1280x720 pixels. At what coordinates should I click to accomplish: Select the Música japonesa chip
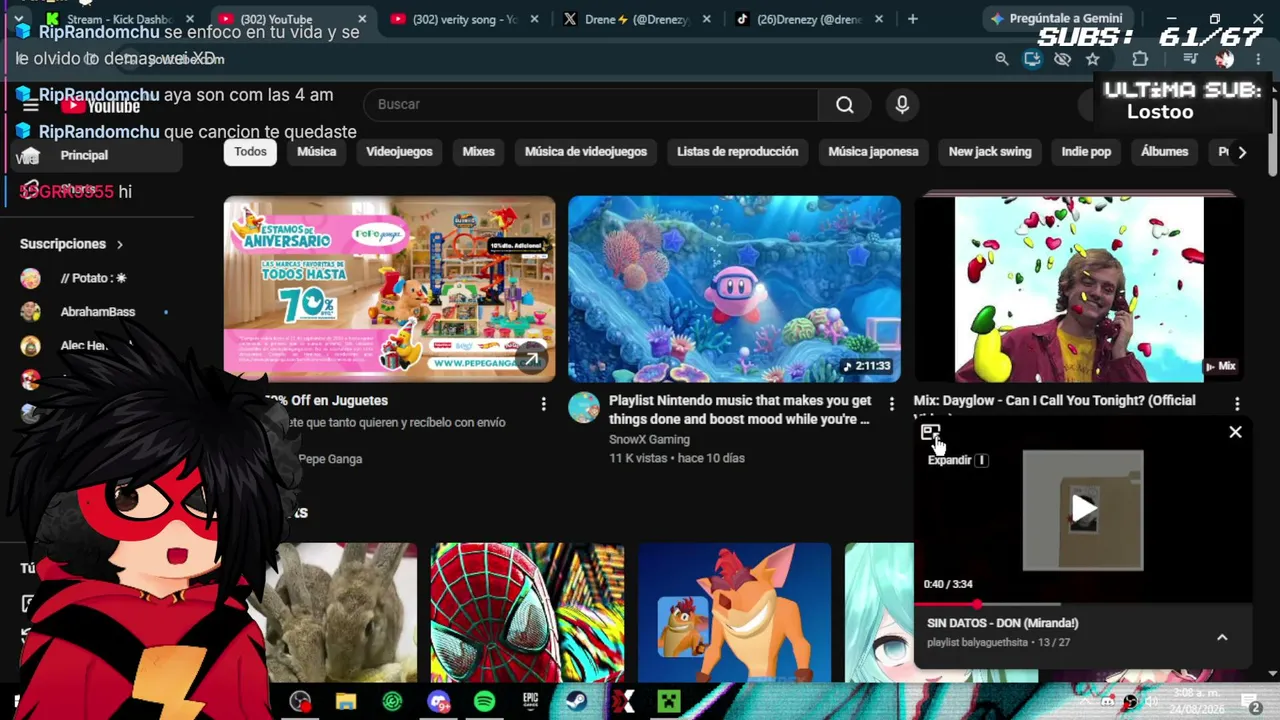pos(873,152)
